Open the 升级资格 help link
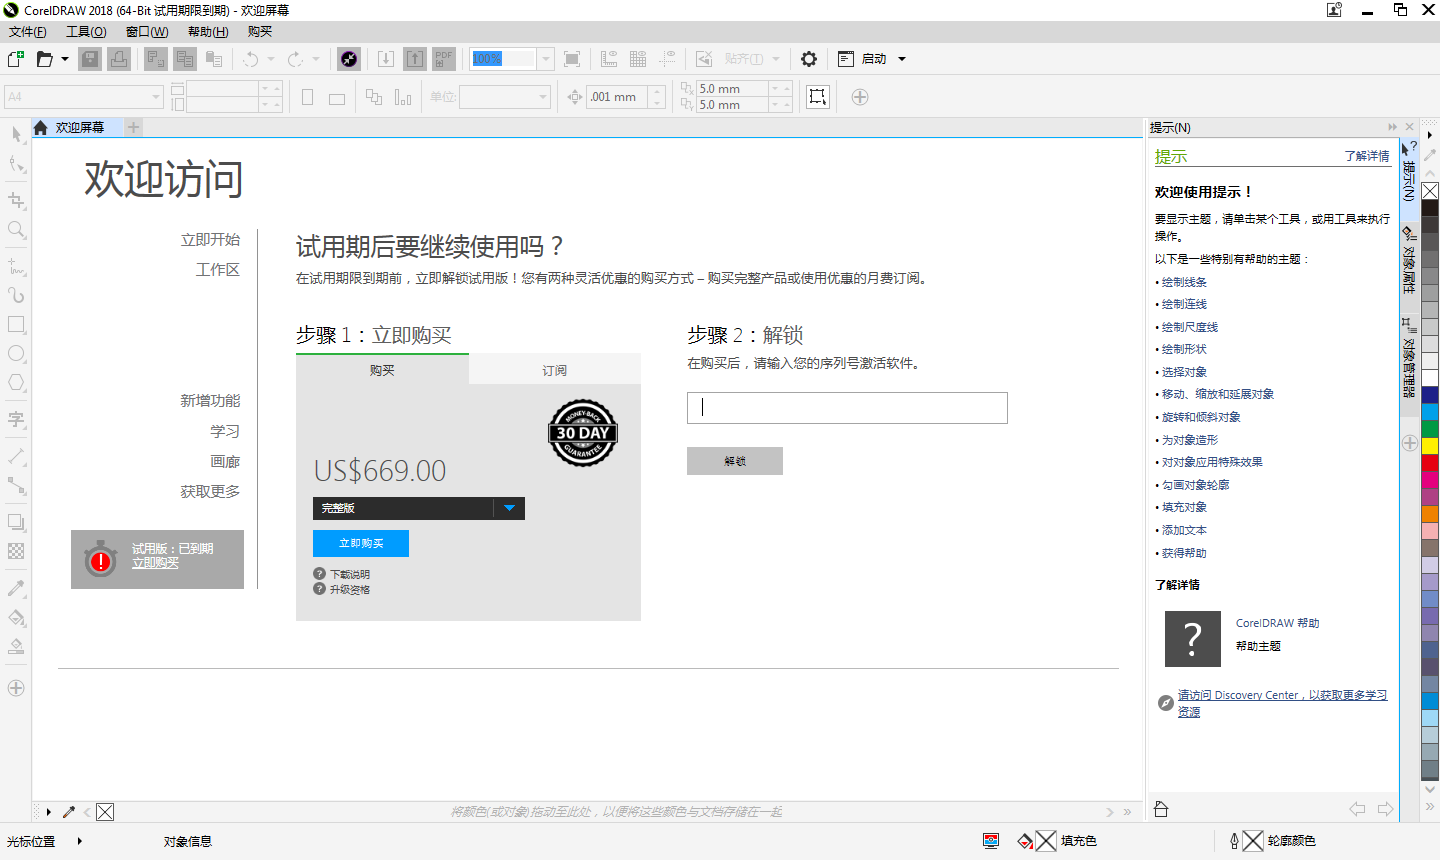 click(x=350, y=589)
